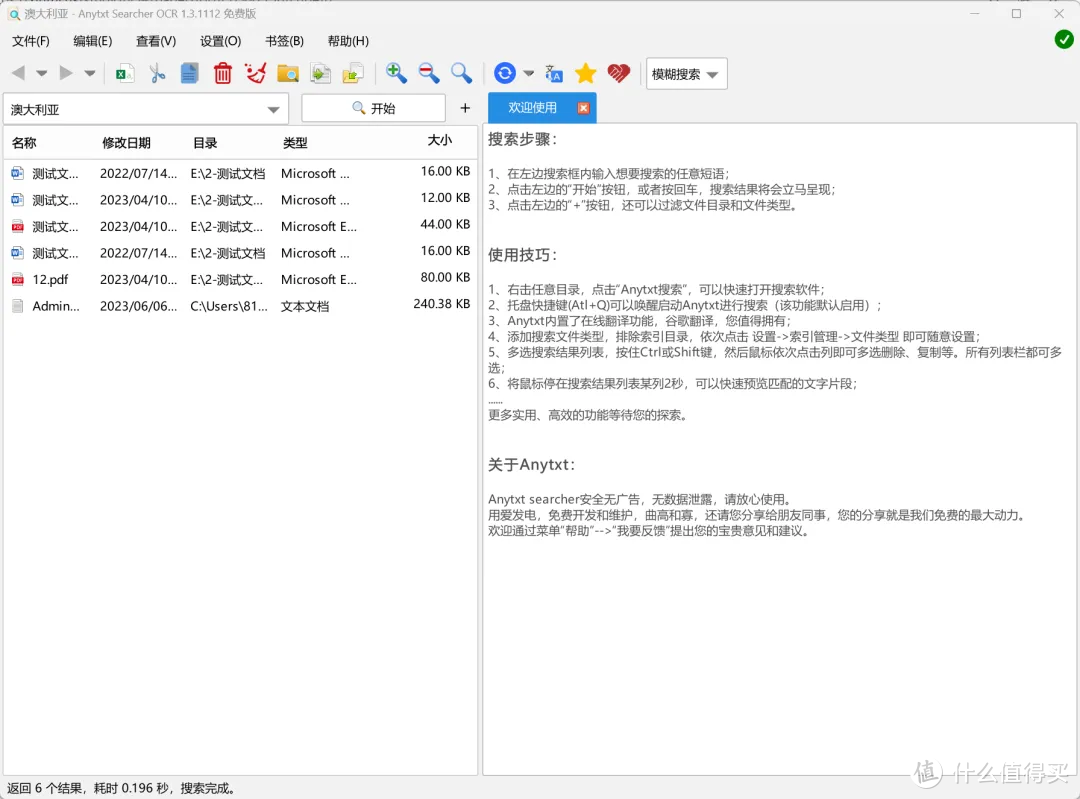Viewport: 1080px width, 799px height.
Task: Sort by the 修改日期 column header
Action: tap(126, 143)
